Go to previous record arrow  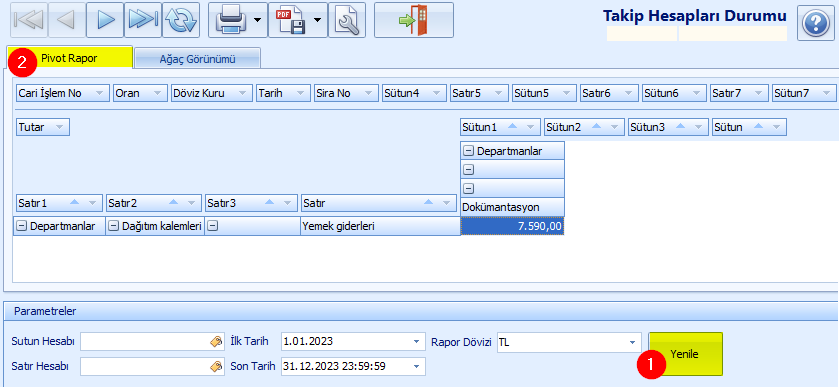click(x=66, y=20)
